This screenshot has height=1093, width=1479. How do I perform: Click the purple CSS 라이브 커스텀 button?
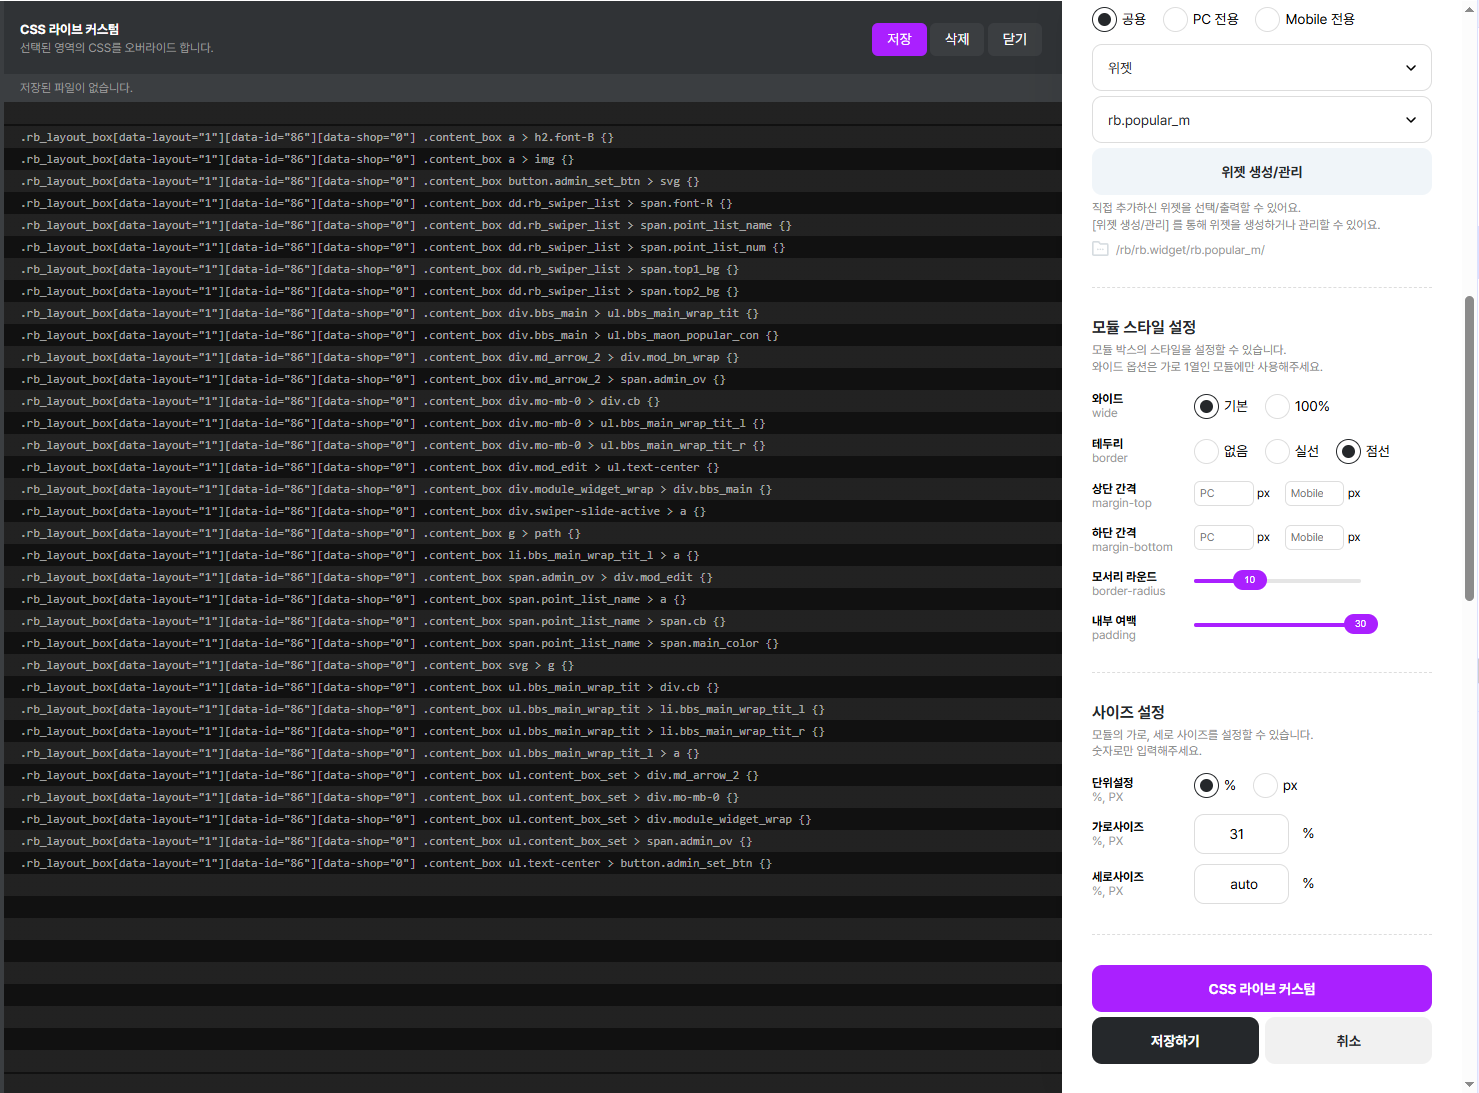(x=1262, y=988)
